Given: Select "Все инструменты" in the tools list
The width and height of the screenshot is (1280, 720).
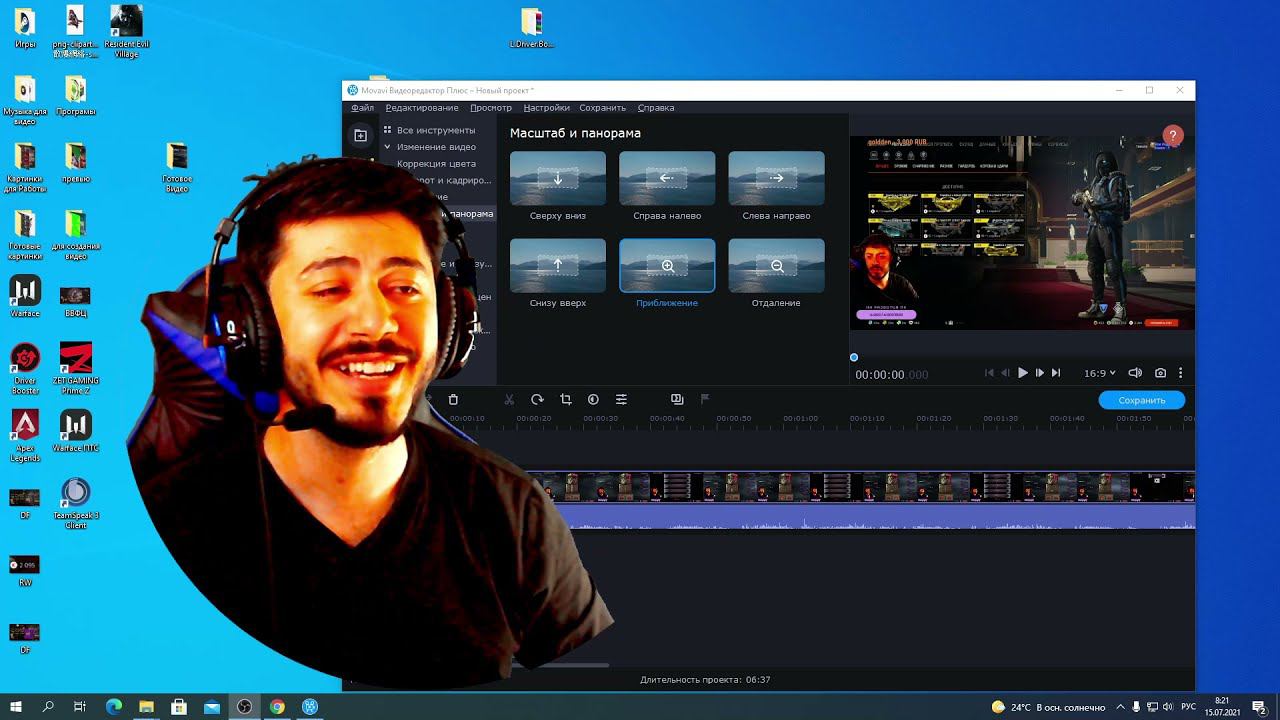Looking at the screenshot, I should pos(436,130).
